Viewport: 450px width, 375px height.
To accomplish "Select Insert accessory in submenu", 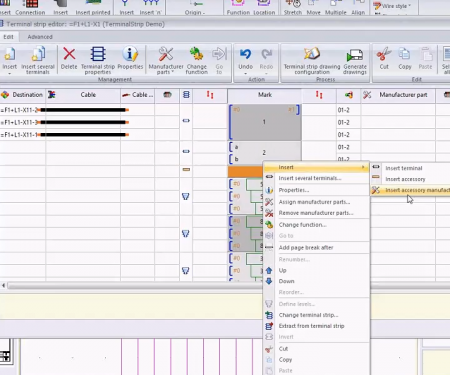I will pyautogui.click(x=405, y=179).
